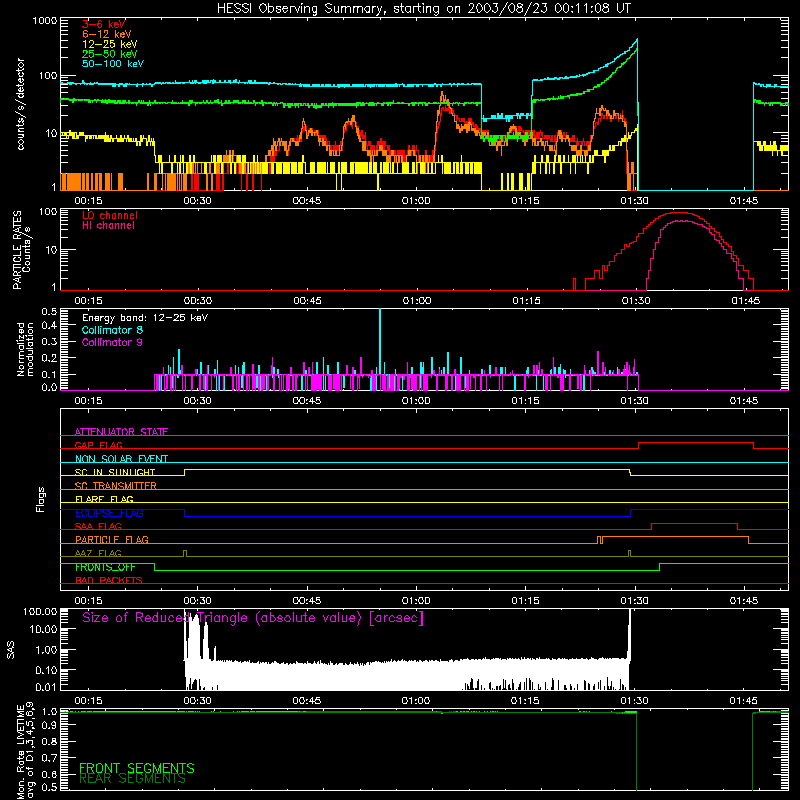800x800 pixels.
Task: Click the SAA FLAG raised segment
Action: 694,523
